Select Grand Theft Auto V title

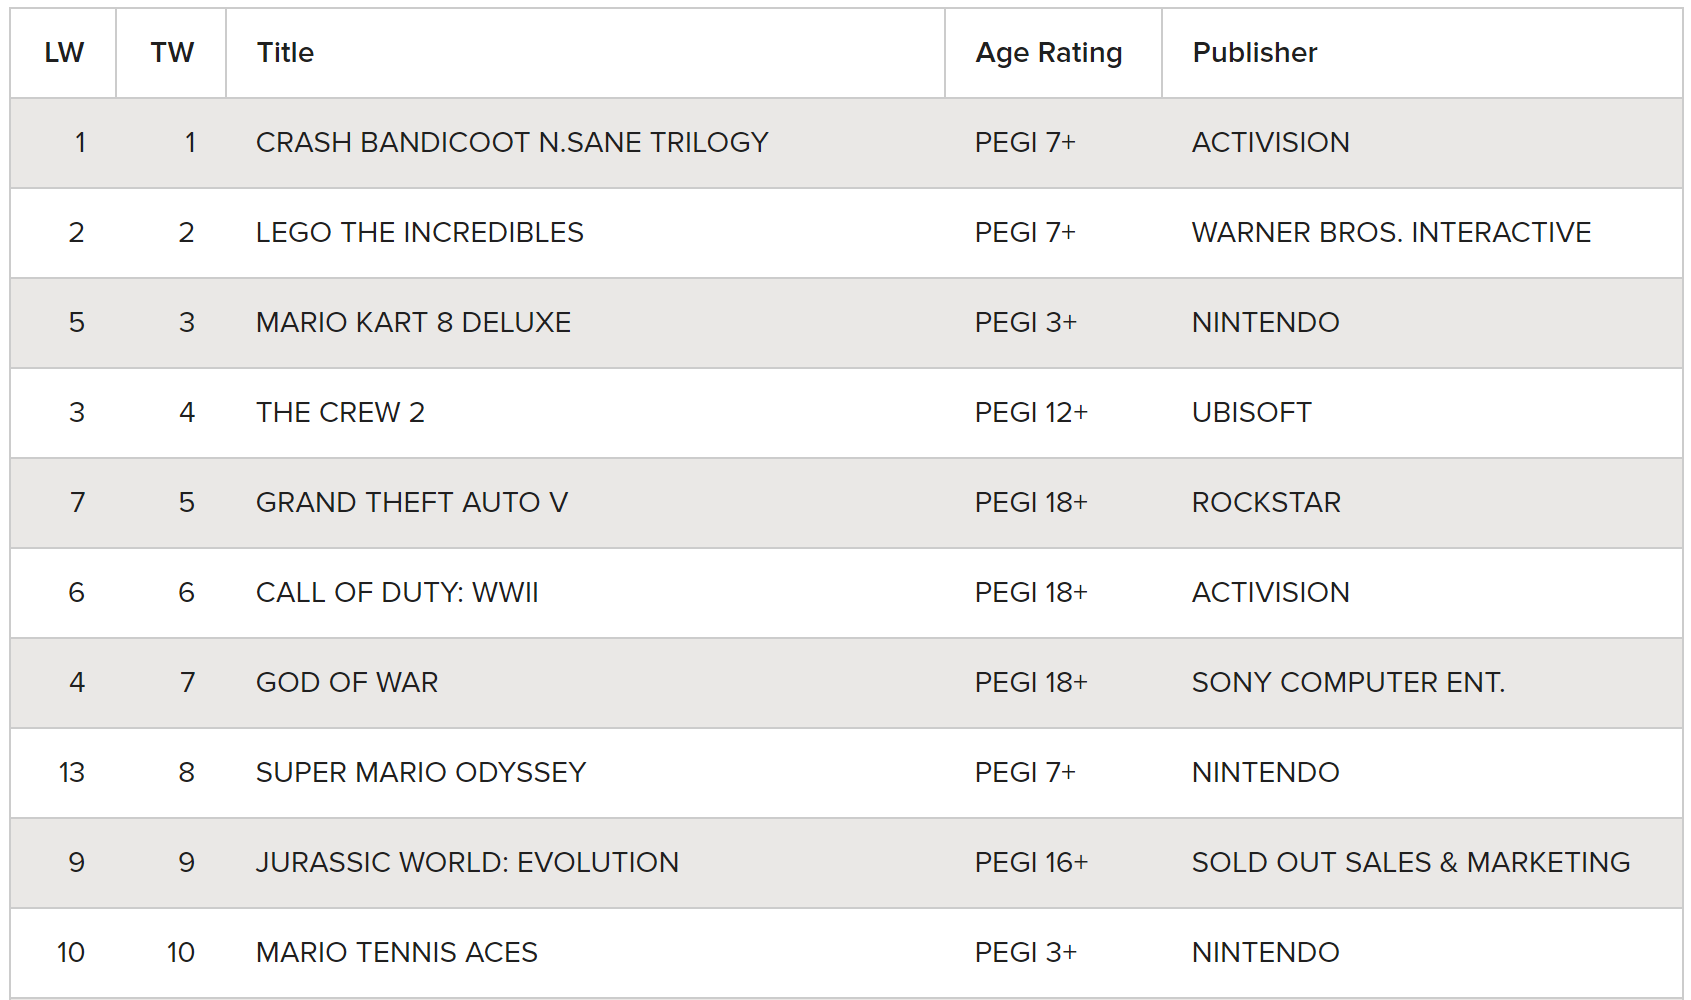(x=412, y=503)
